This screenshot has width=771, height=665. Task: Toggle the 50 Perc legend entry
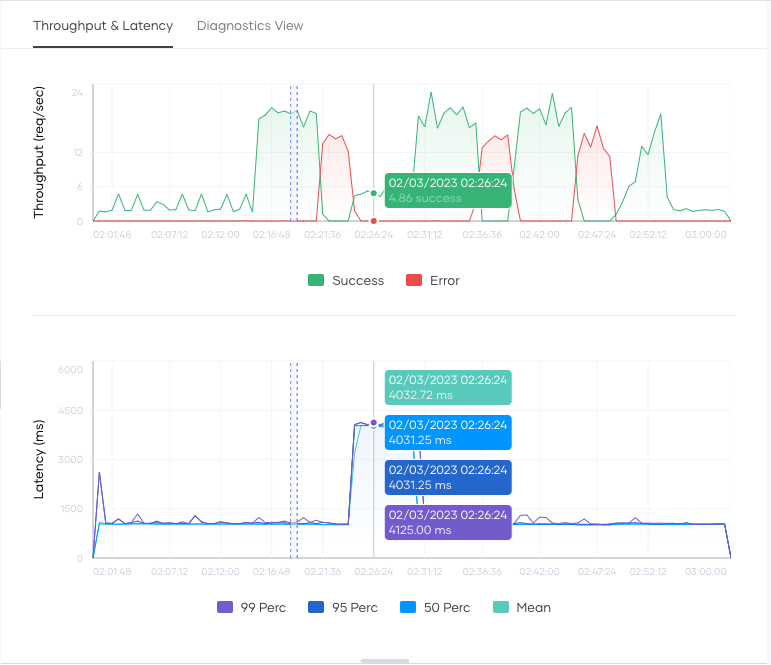tap(409, 607)
